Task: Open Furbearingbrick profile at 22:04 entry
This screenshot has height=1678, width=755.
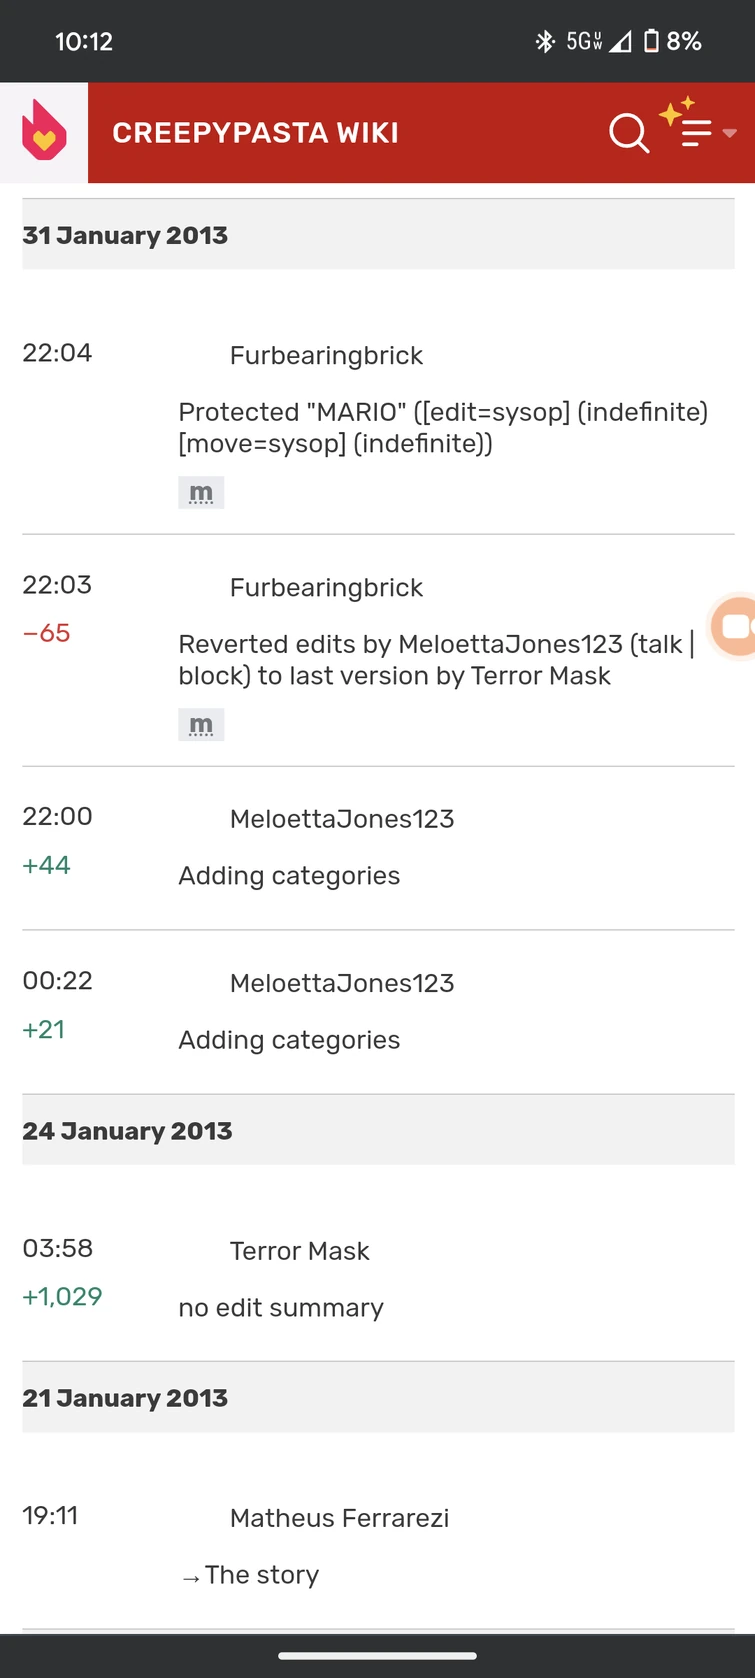Action: (326, 356)
